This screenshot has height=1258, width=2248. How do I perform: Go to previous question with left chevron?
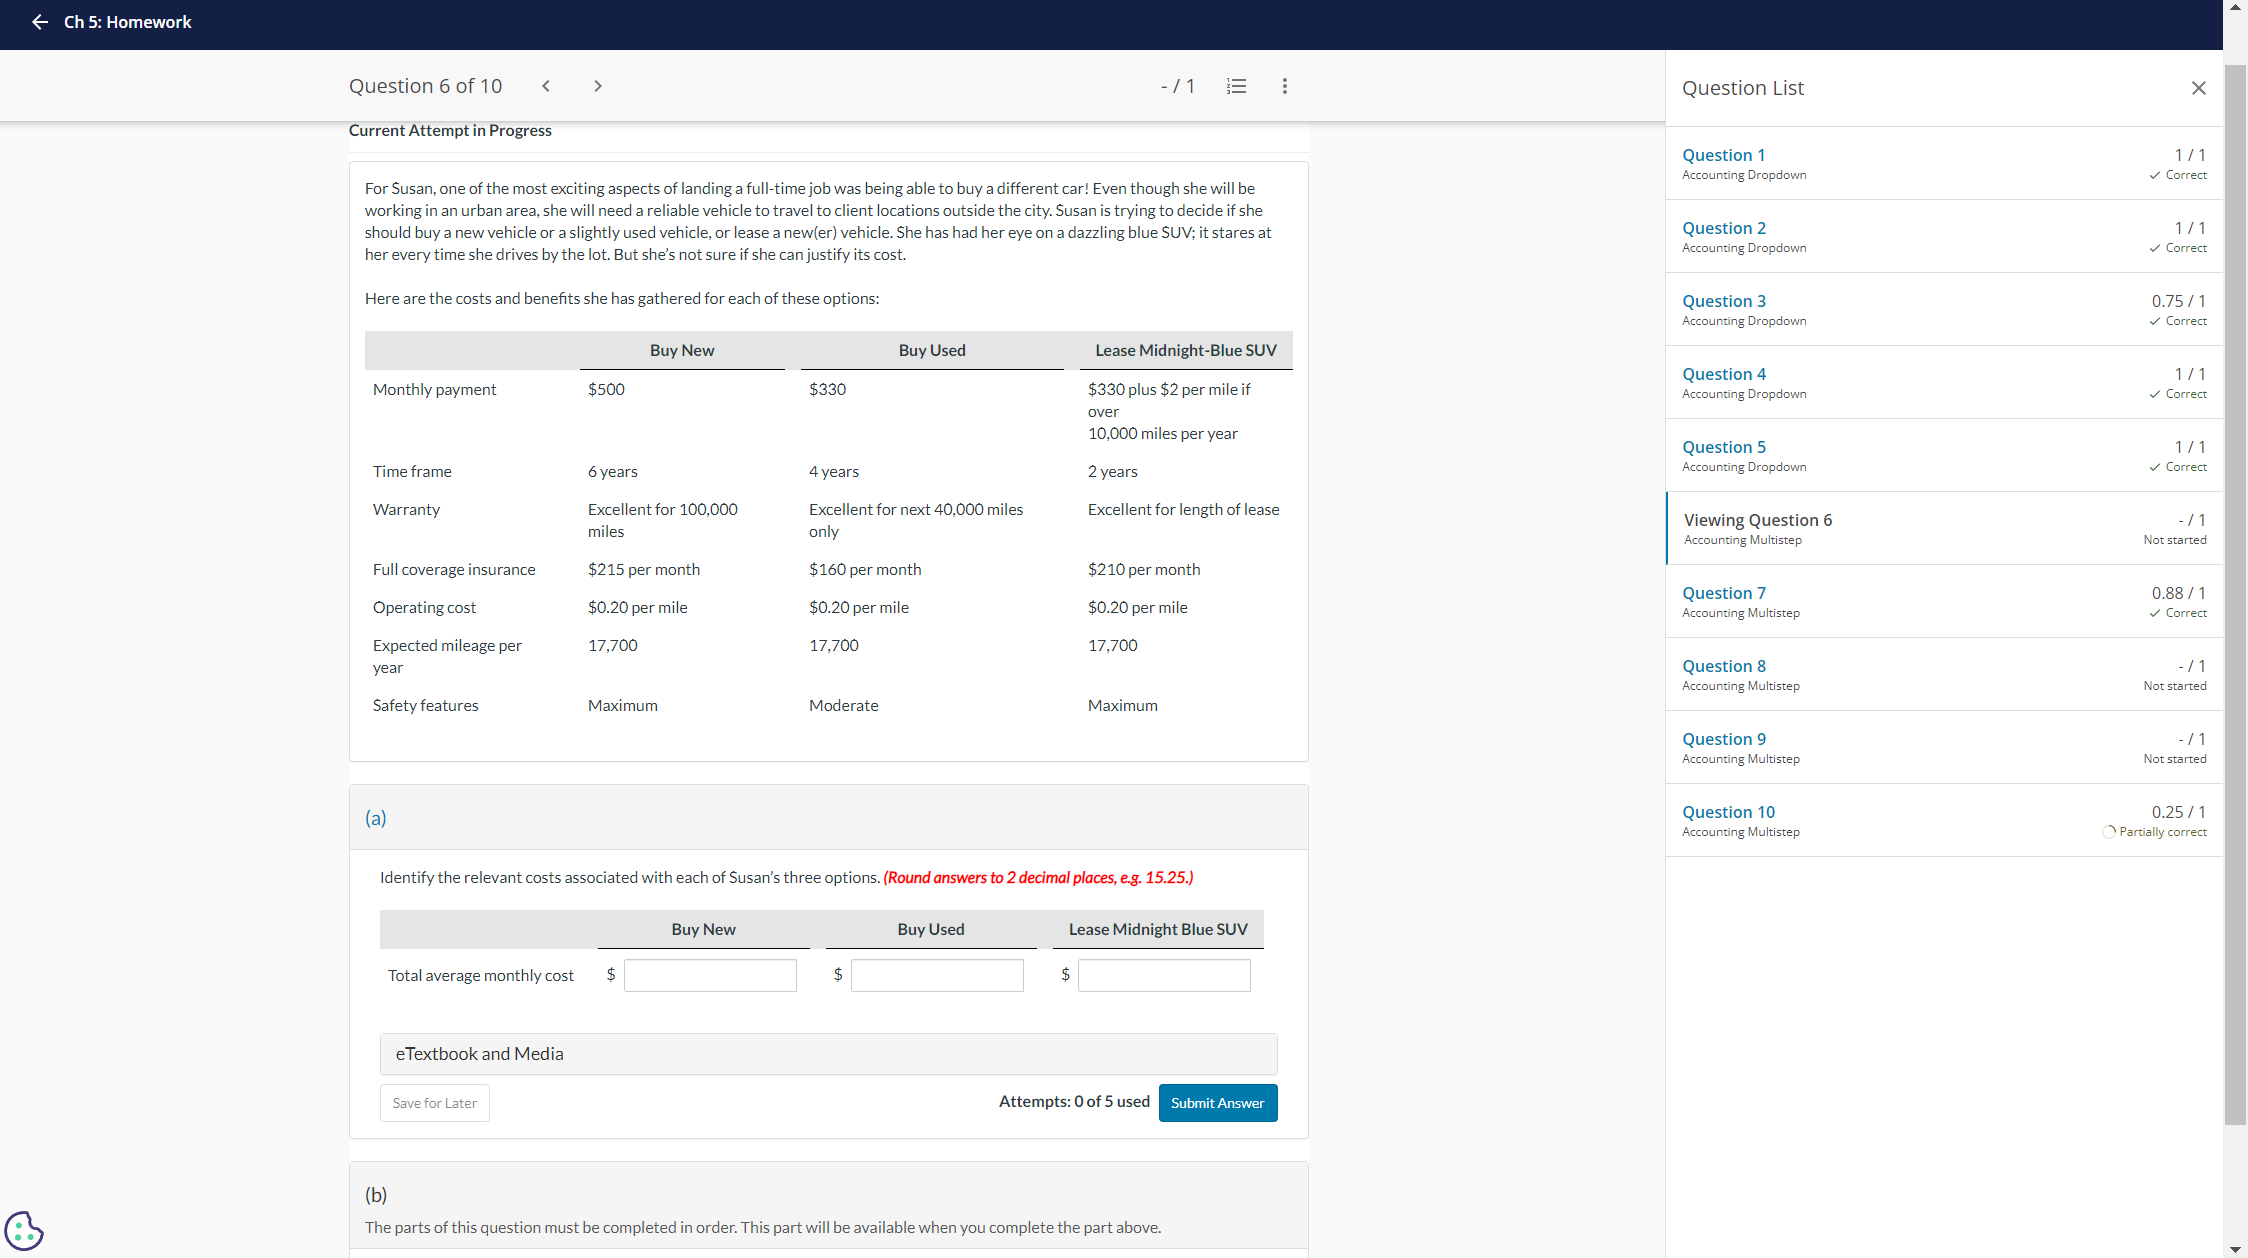[546, 86]
